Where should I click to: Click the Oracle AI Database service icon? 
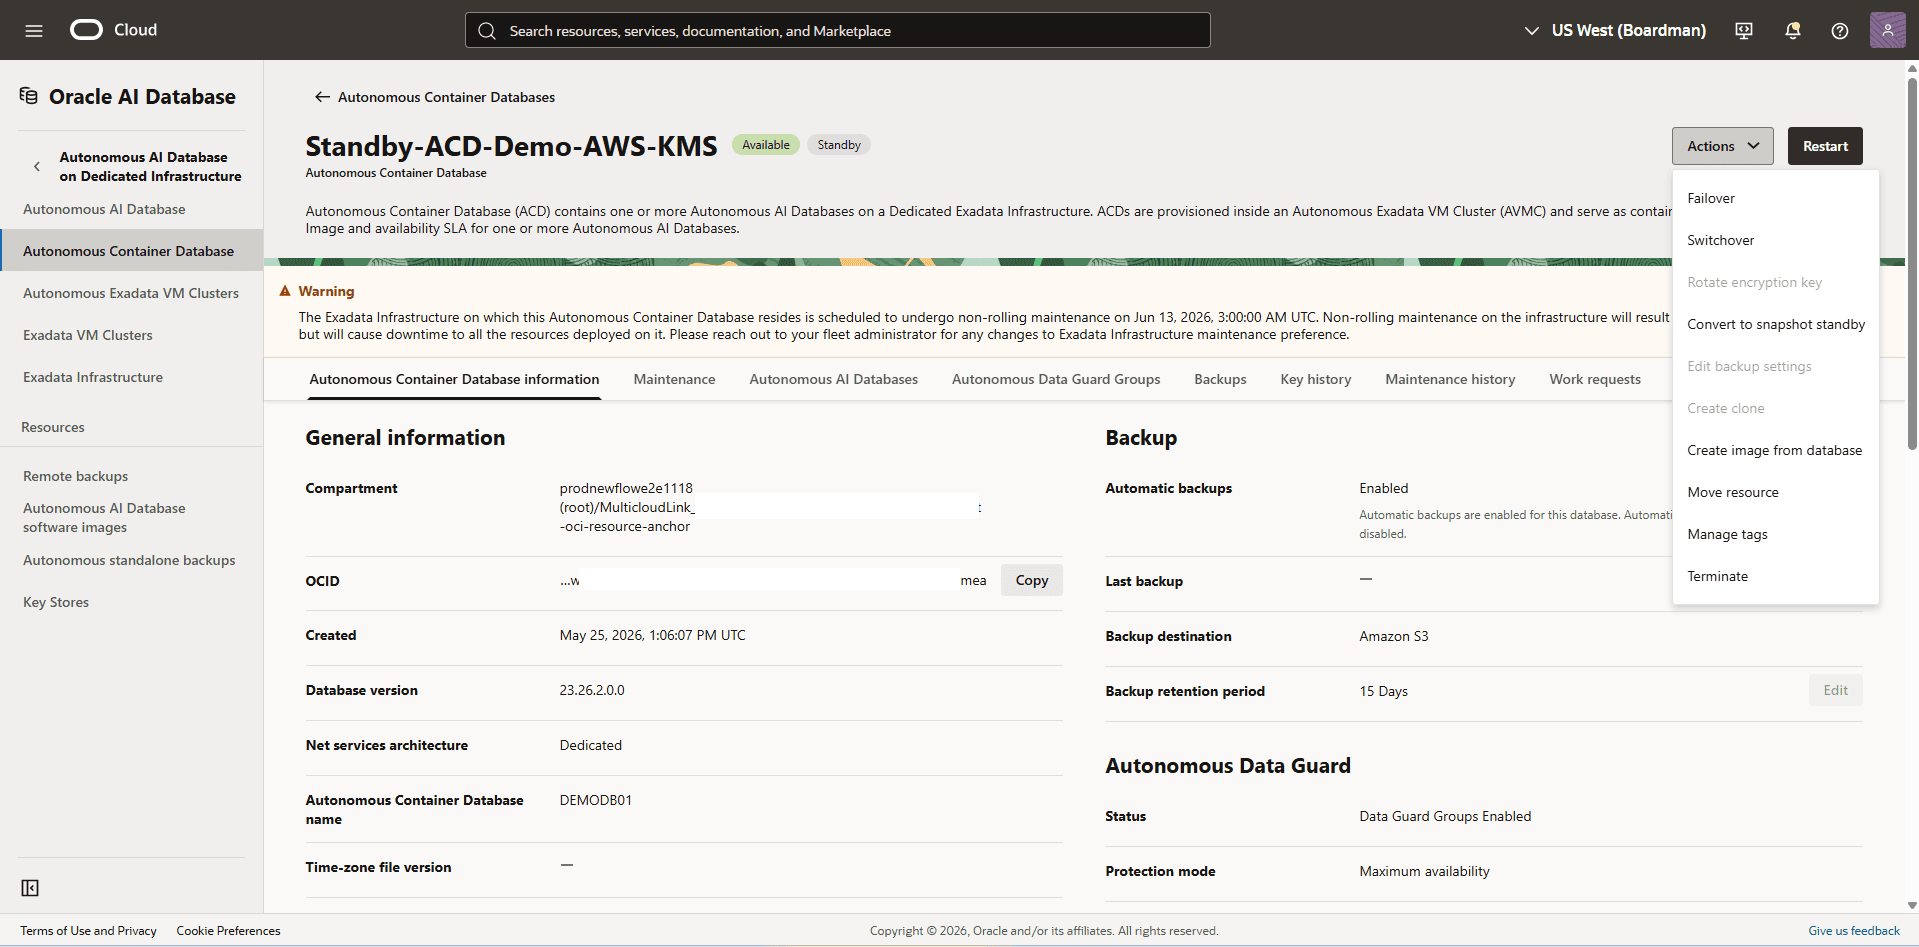point(29,96)
